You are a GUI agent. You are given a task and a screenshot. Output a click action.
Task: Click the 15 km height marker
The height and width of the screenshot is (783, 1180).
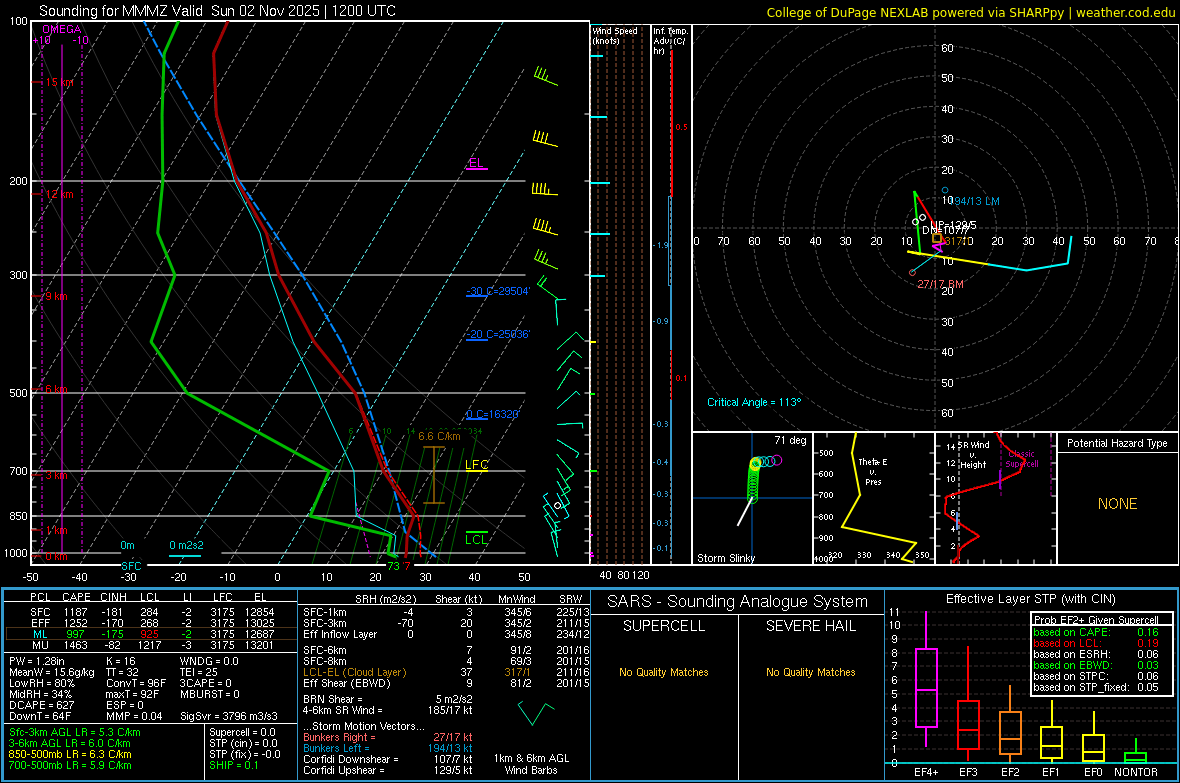coord(59,82)
